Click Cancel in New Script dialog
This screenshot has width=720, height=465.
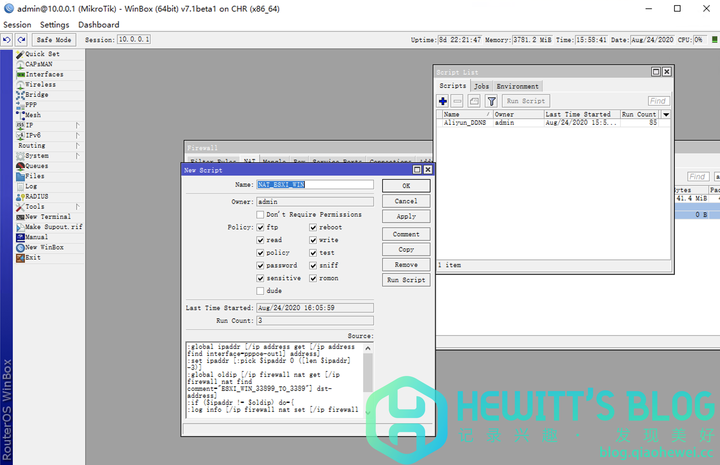406,201
